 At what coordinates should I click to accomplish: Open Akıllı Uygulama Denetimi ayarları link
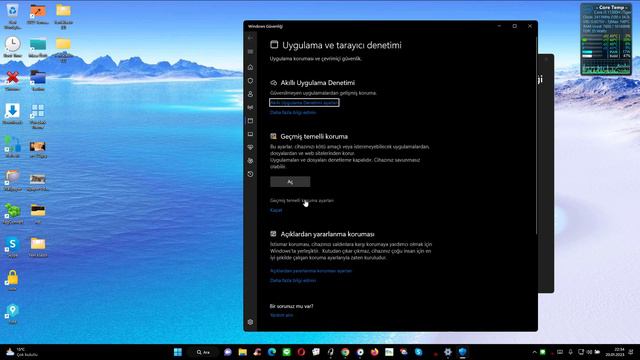tap(304, 103)
